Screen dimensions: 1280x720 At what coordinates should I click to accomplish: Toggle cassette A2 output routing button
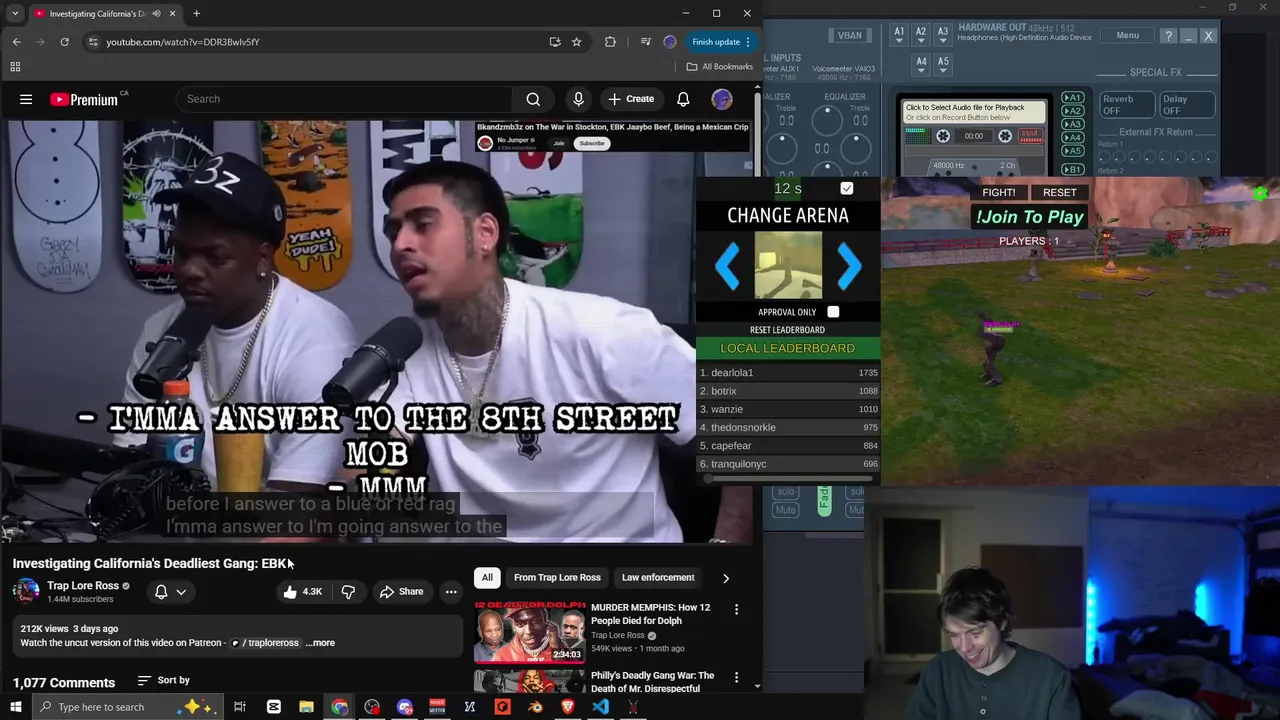pos(1072,111)
